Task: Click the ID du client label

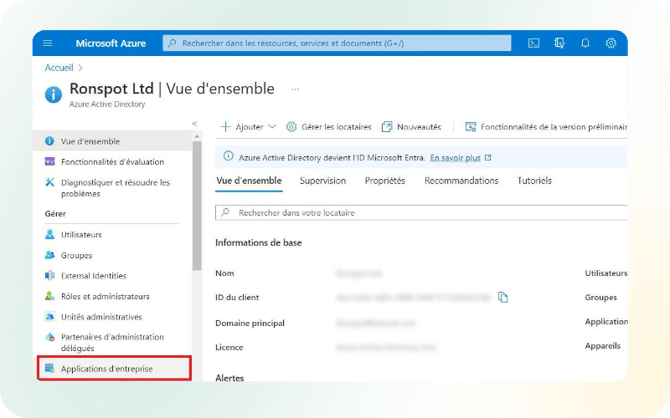Action: coord(237,297)
